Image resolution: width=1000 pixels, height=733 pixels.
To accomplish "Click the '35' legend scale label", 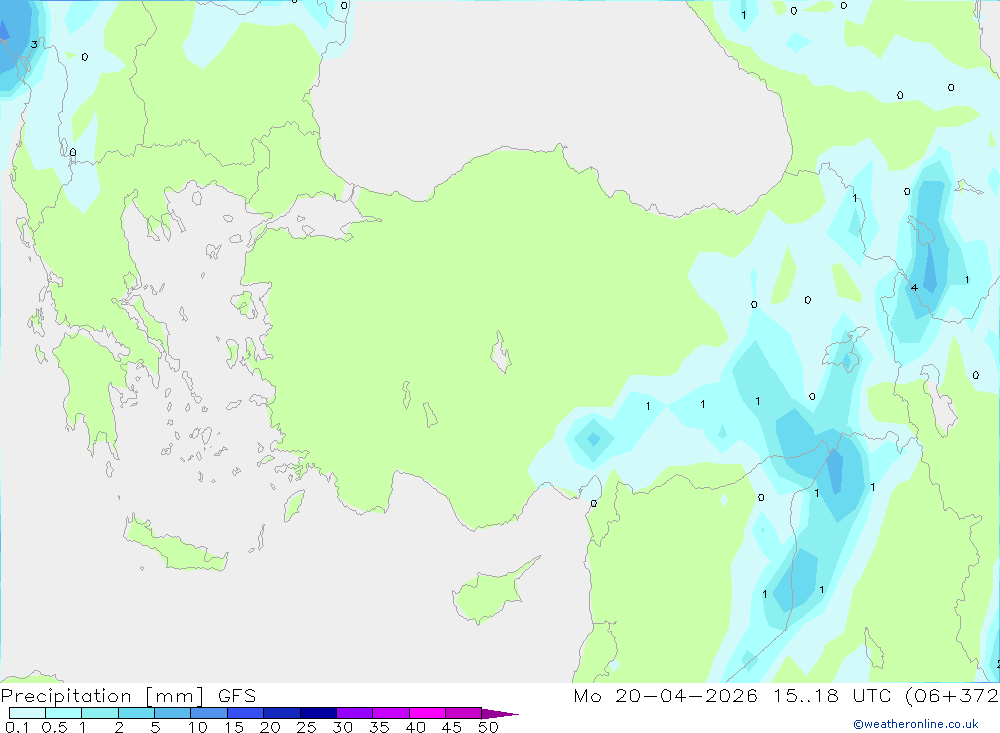I will (x=379, y=727).
